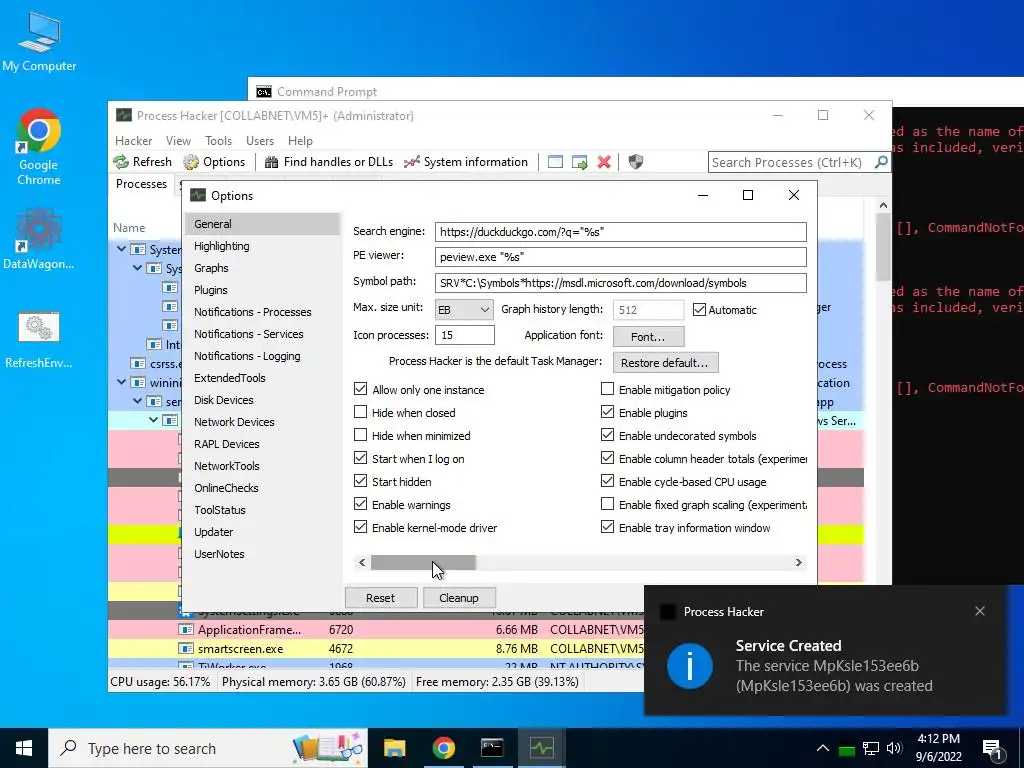Image resolution: width=1024 pixels, height=768 pixels.
Task: Collapse the System process tree node
Action: (x=121, y=249)
